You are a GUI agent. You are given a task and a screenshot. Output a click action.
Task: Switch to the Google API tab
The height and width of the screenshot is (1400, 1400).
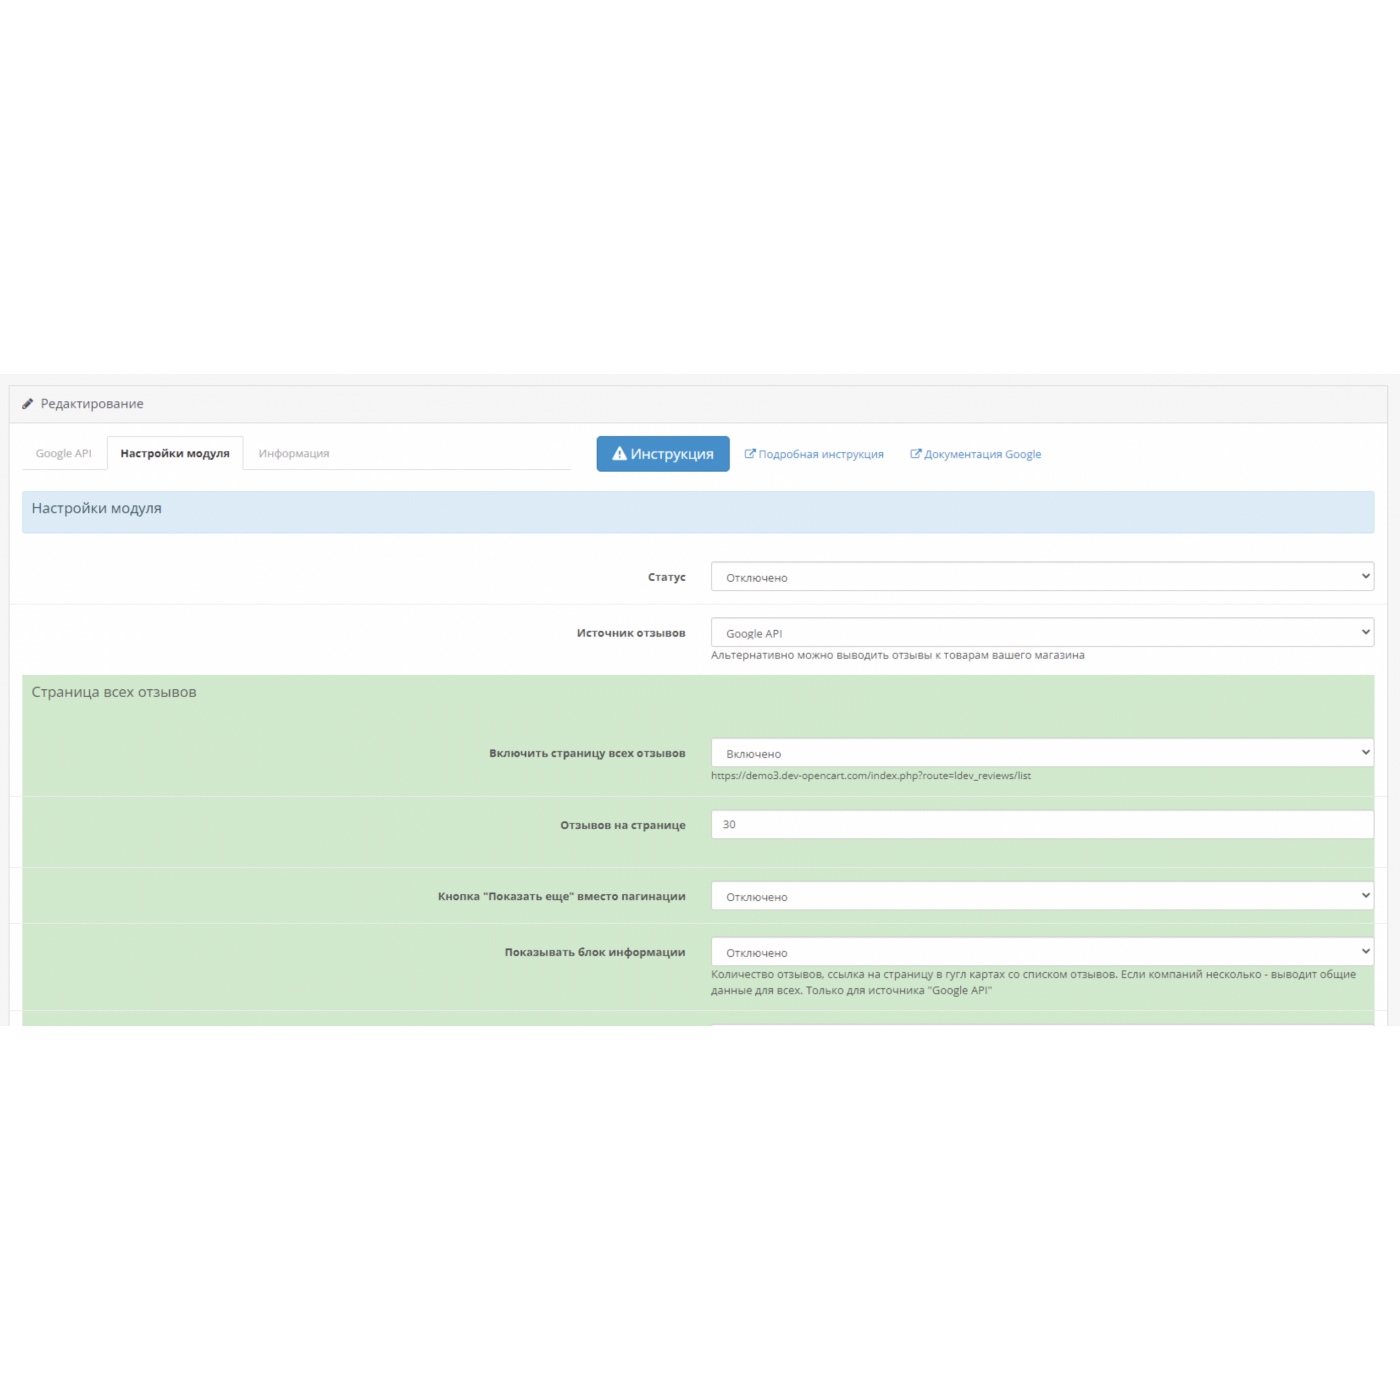(x=64, y=454)
